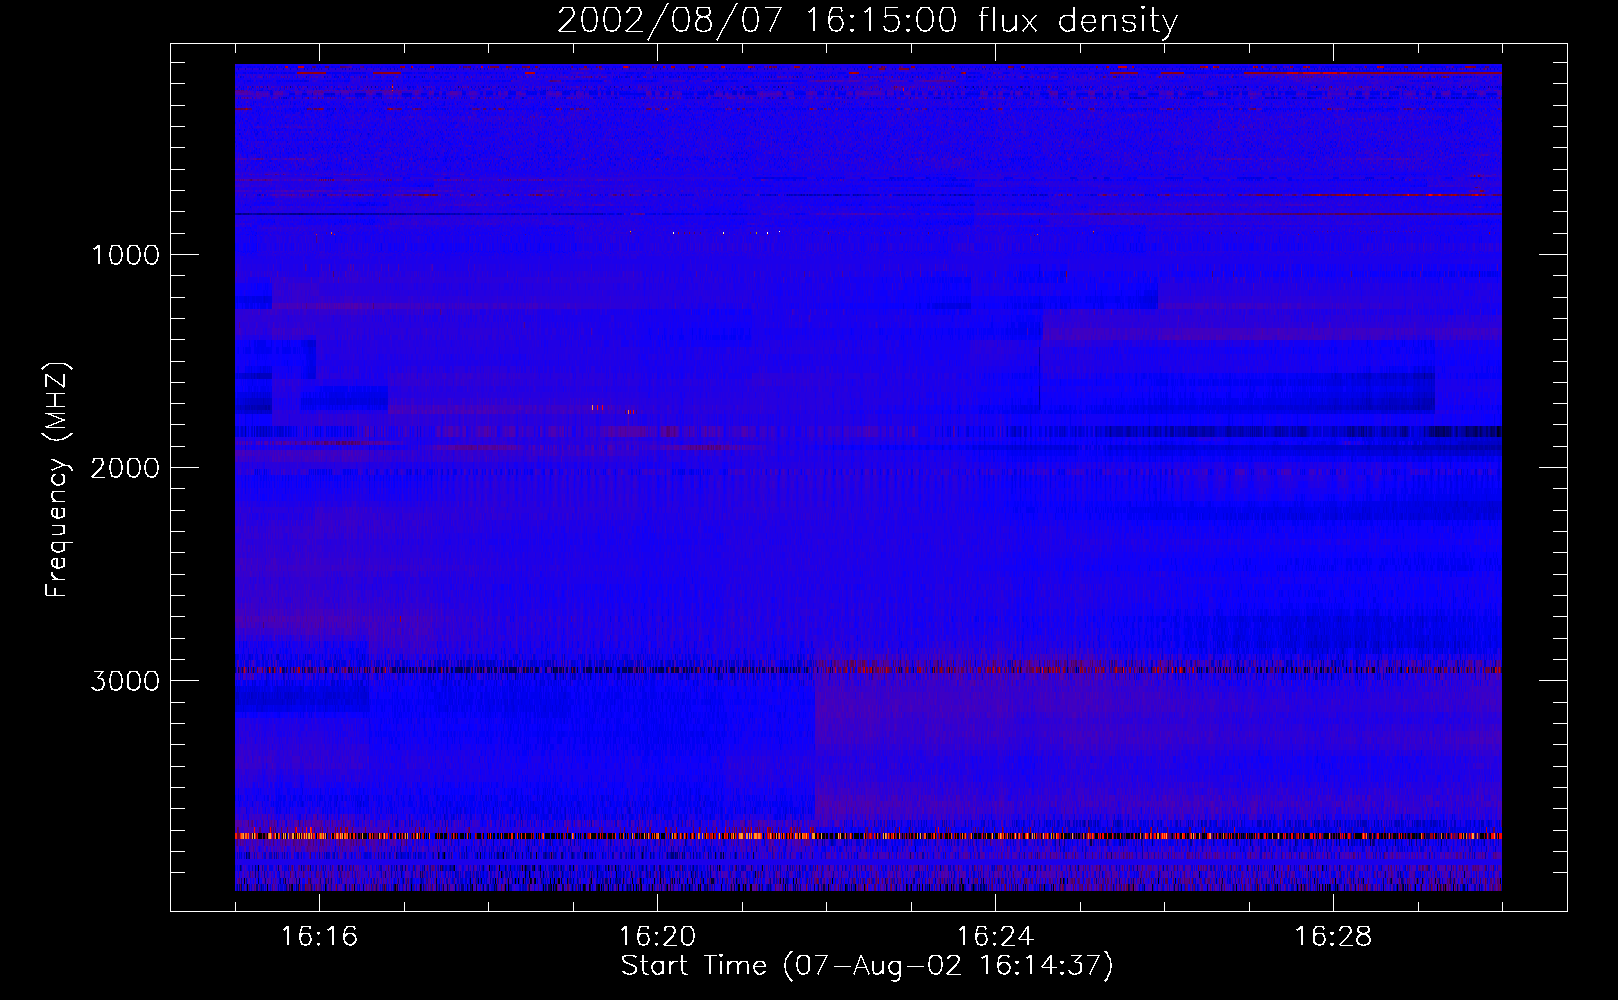Image resolution: width=1618 pixels, height=1000 pixels.
Task: Select the 'Start Time (07-Aug-02 16:14:37)' label
Action: (867, 966)
